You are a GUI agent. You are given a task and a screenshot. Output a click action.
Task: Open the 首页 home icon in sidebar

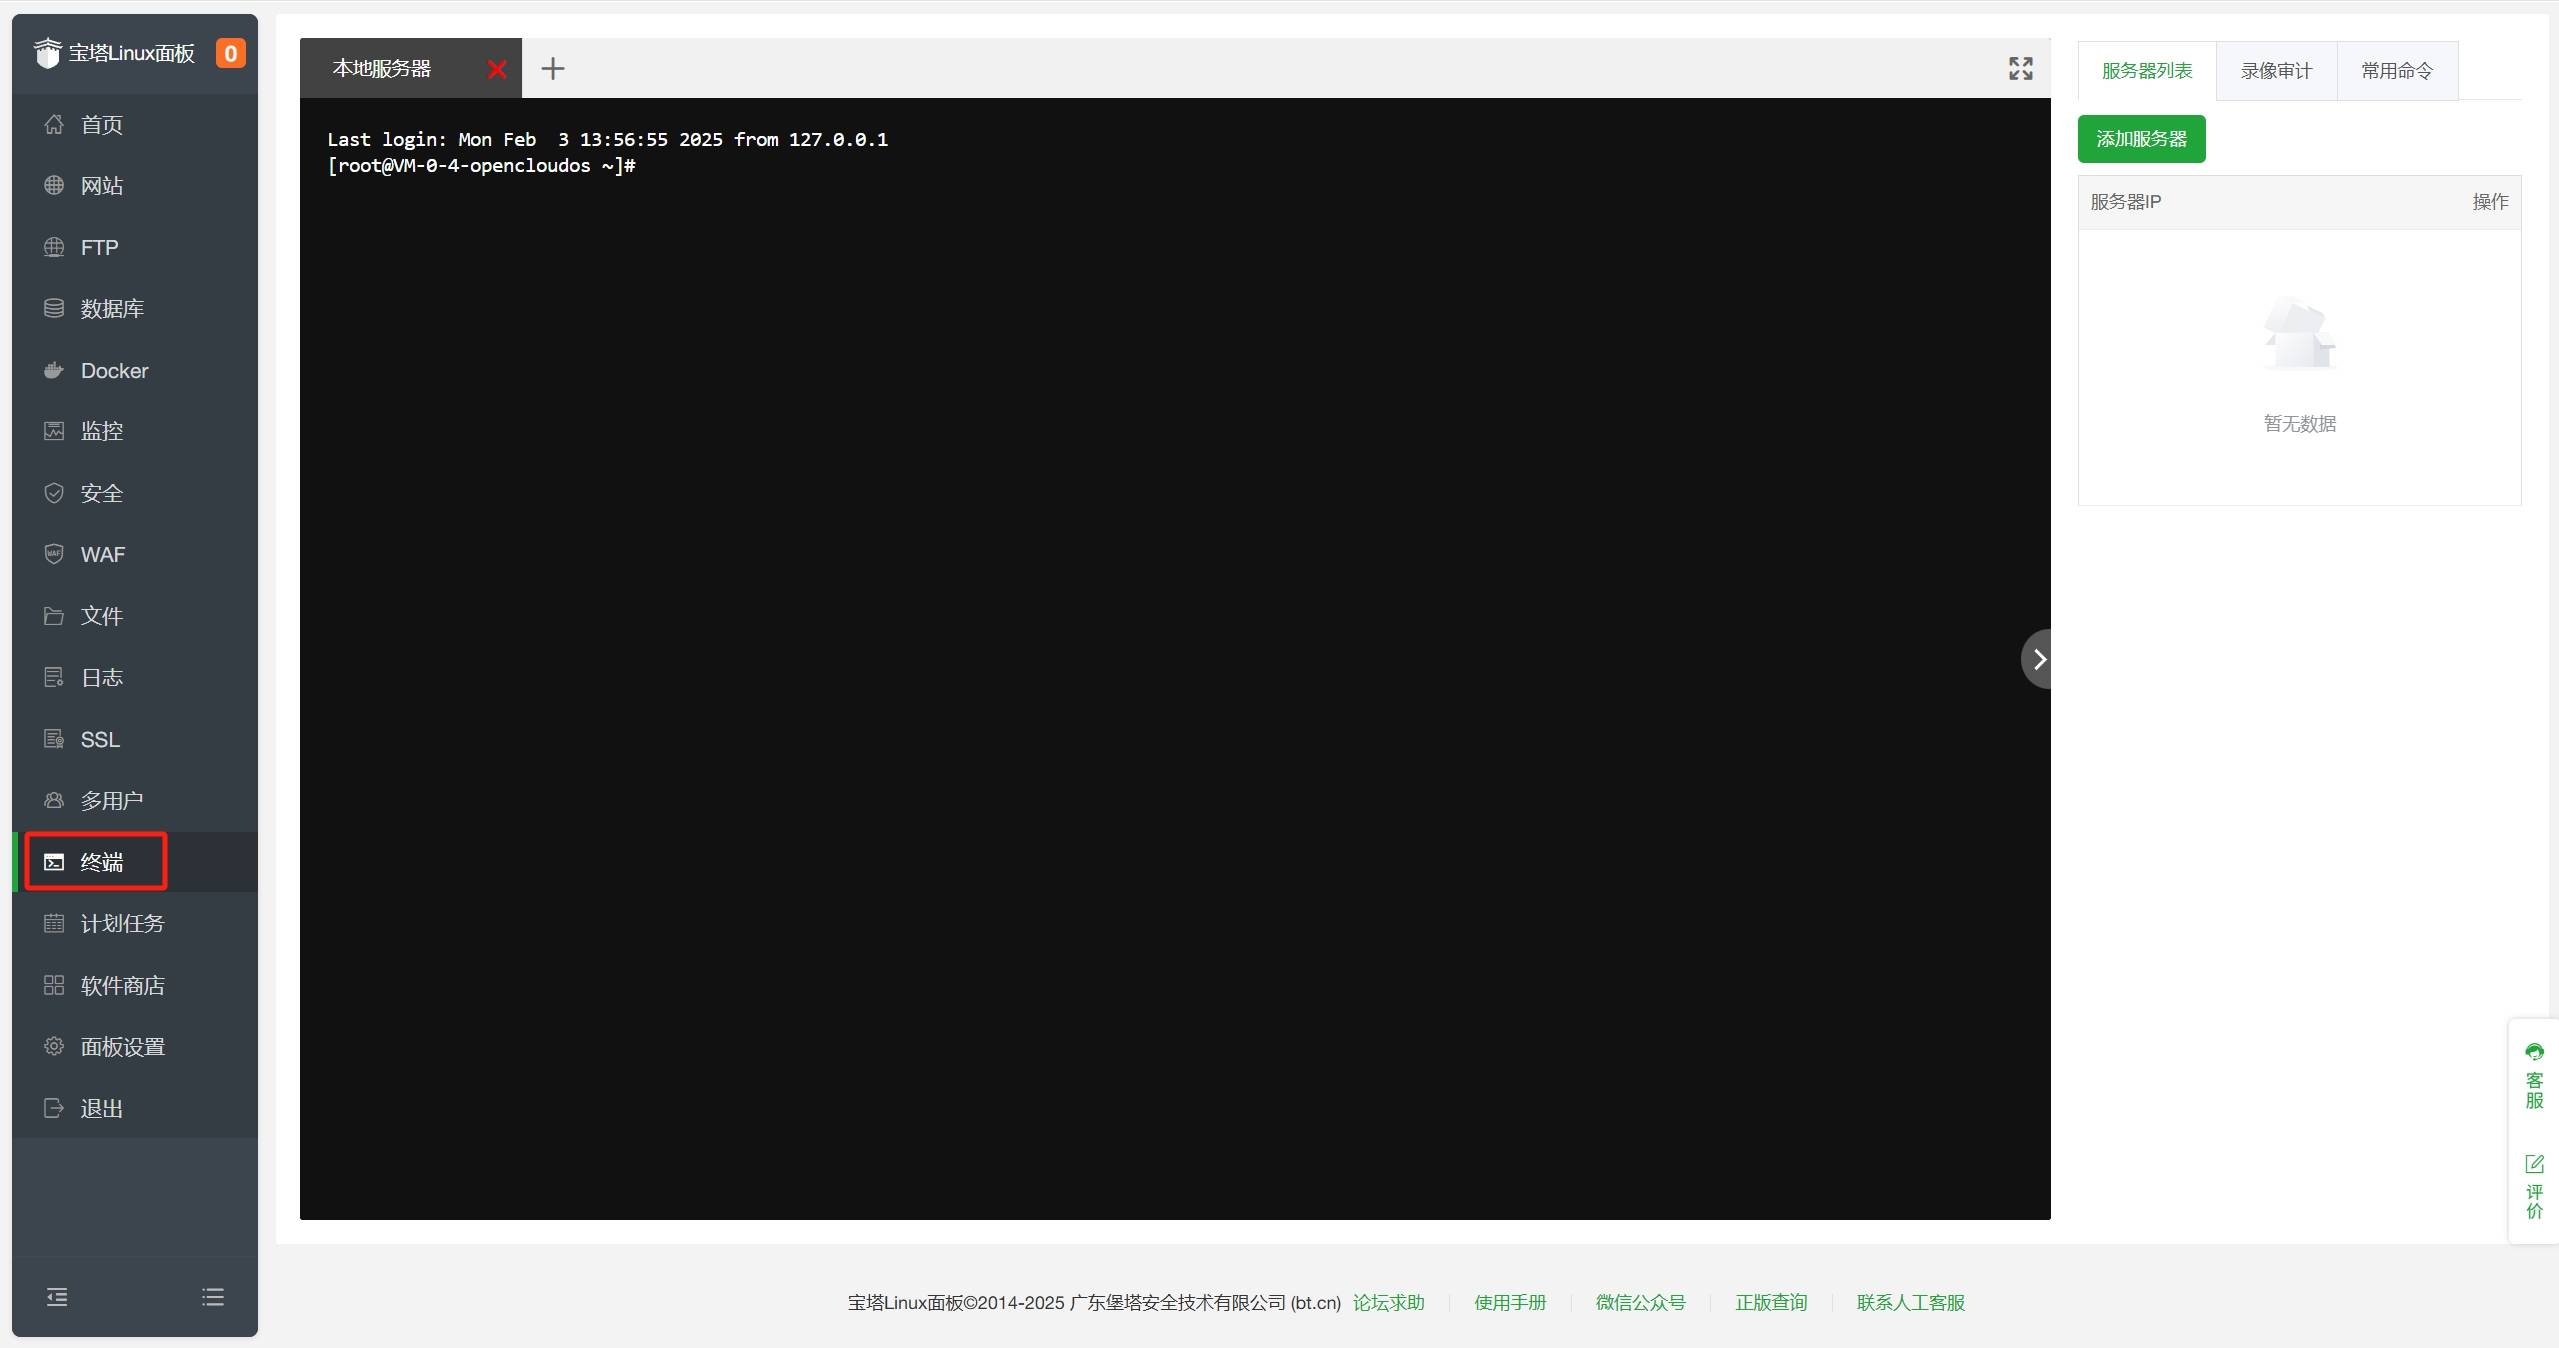coord(54,124)
